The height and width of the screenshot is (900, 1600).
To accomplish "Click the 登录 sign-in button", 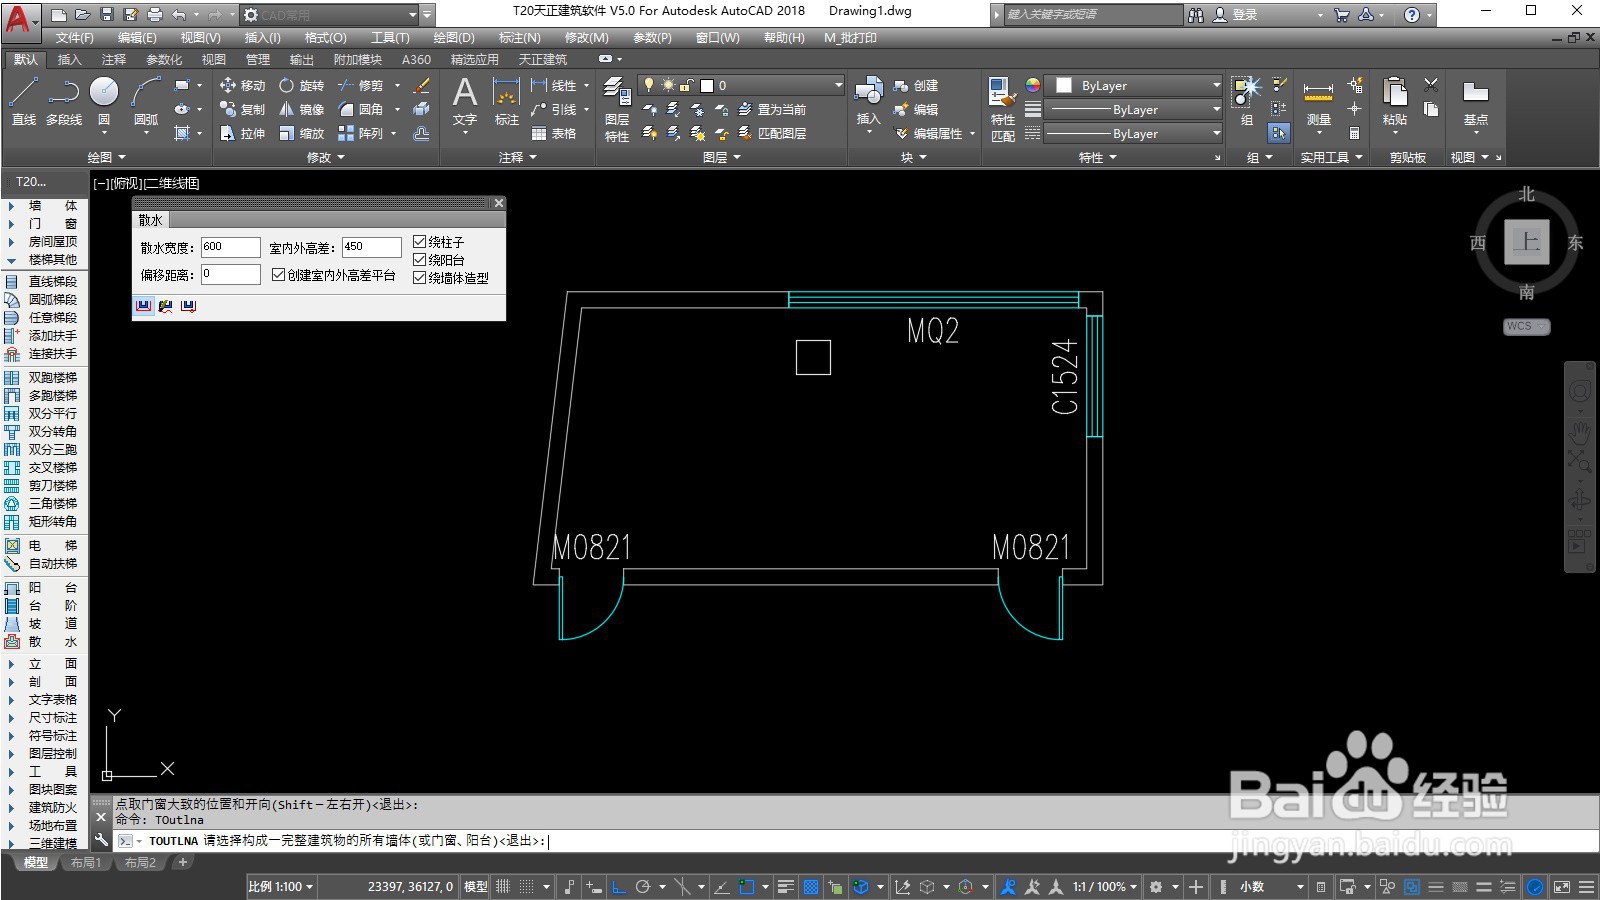I will click(1235, 14).
